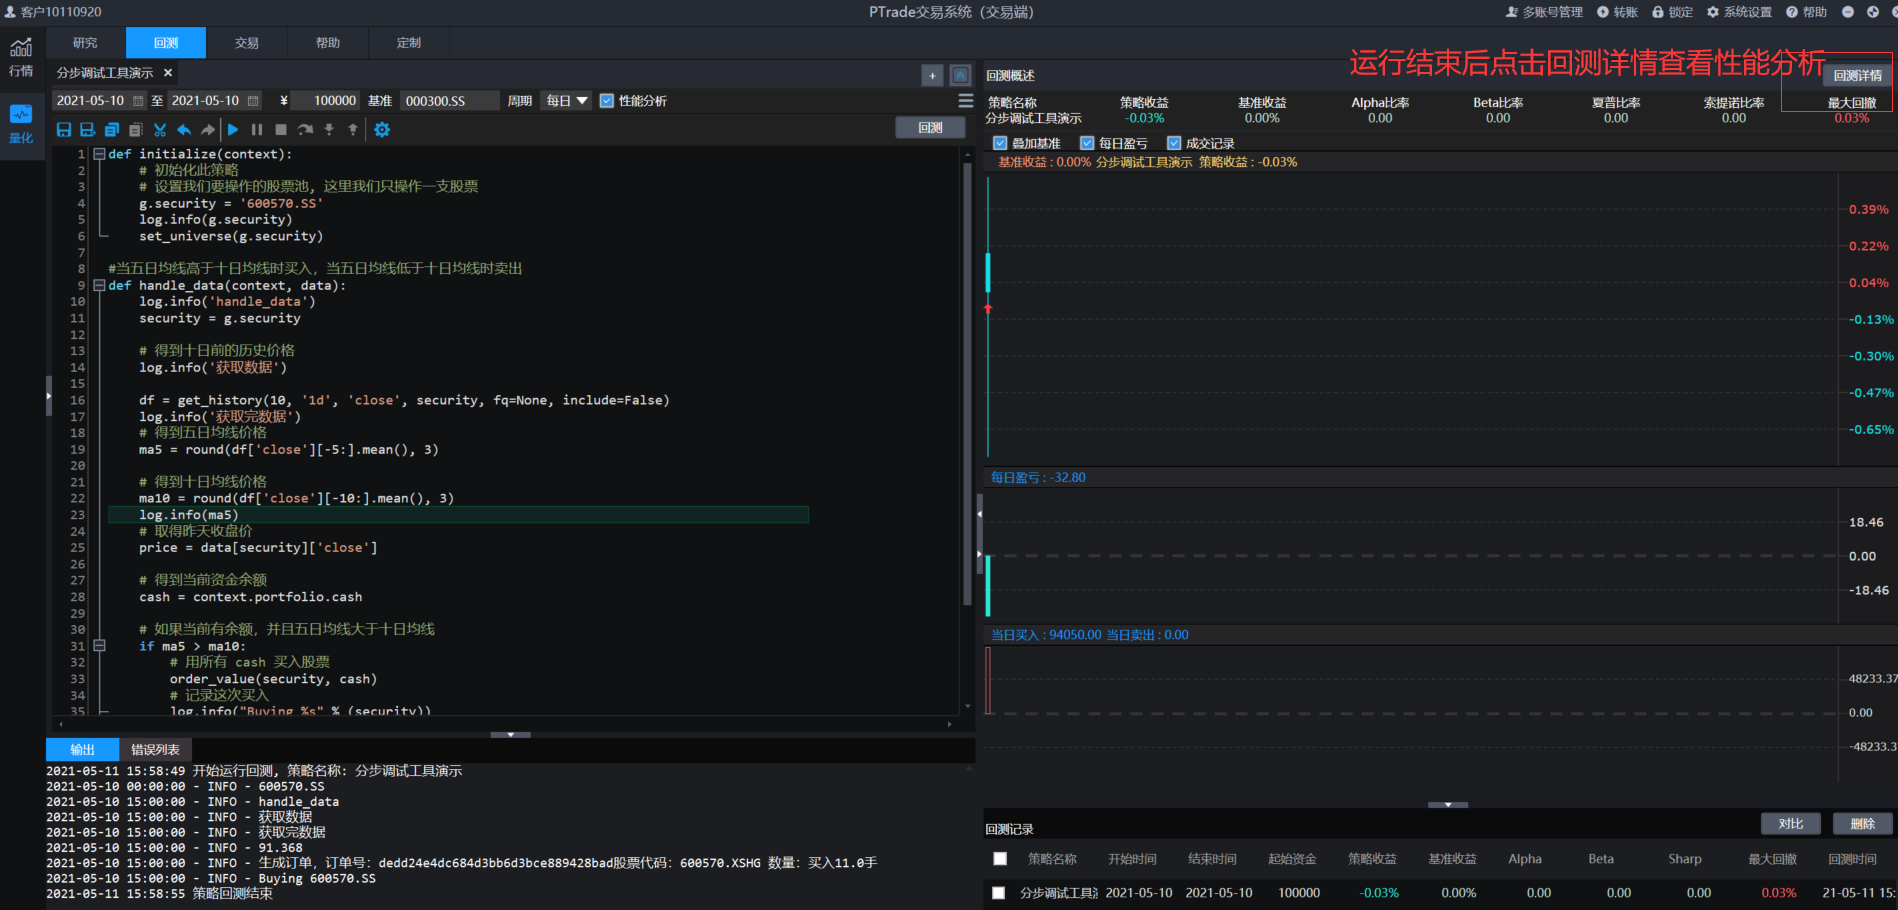
Task: Switch to 回测 main tab
Action: pos(166,43)
